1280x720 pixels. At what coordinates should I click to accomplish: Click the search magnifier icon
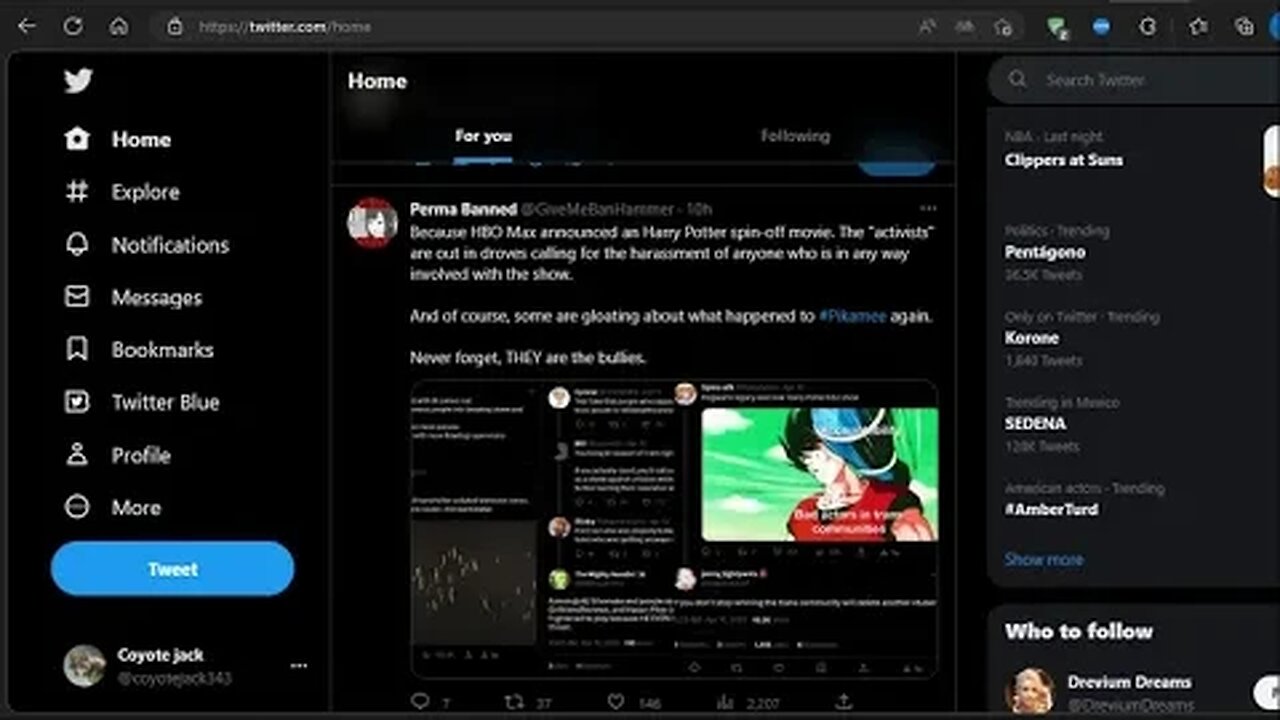click(1017, 79)
